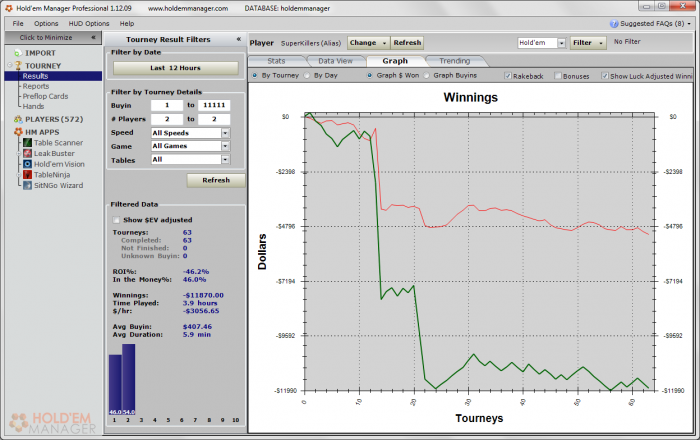Enable Show $EV adjusted checkbox
This screenshot has width=700, height=440.
116,220
